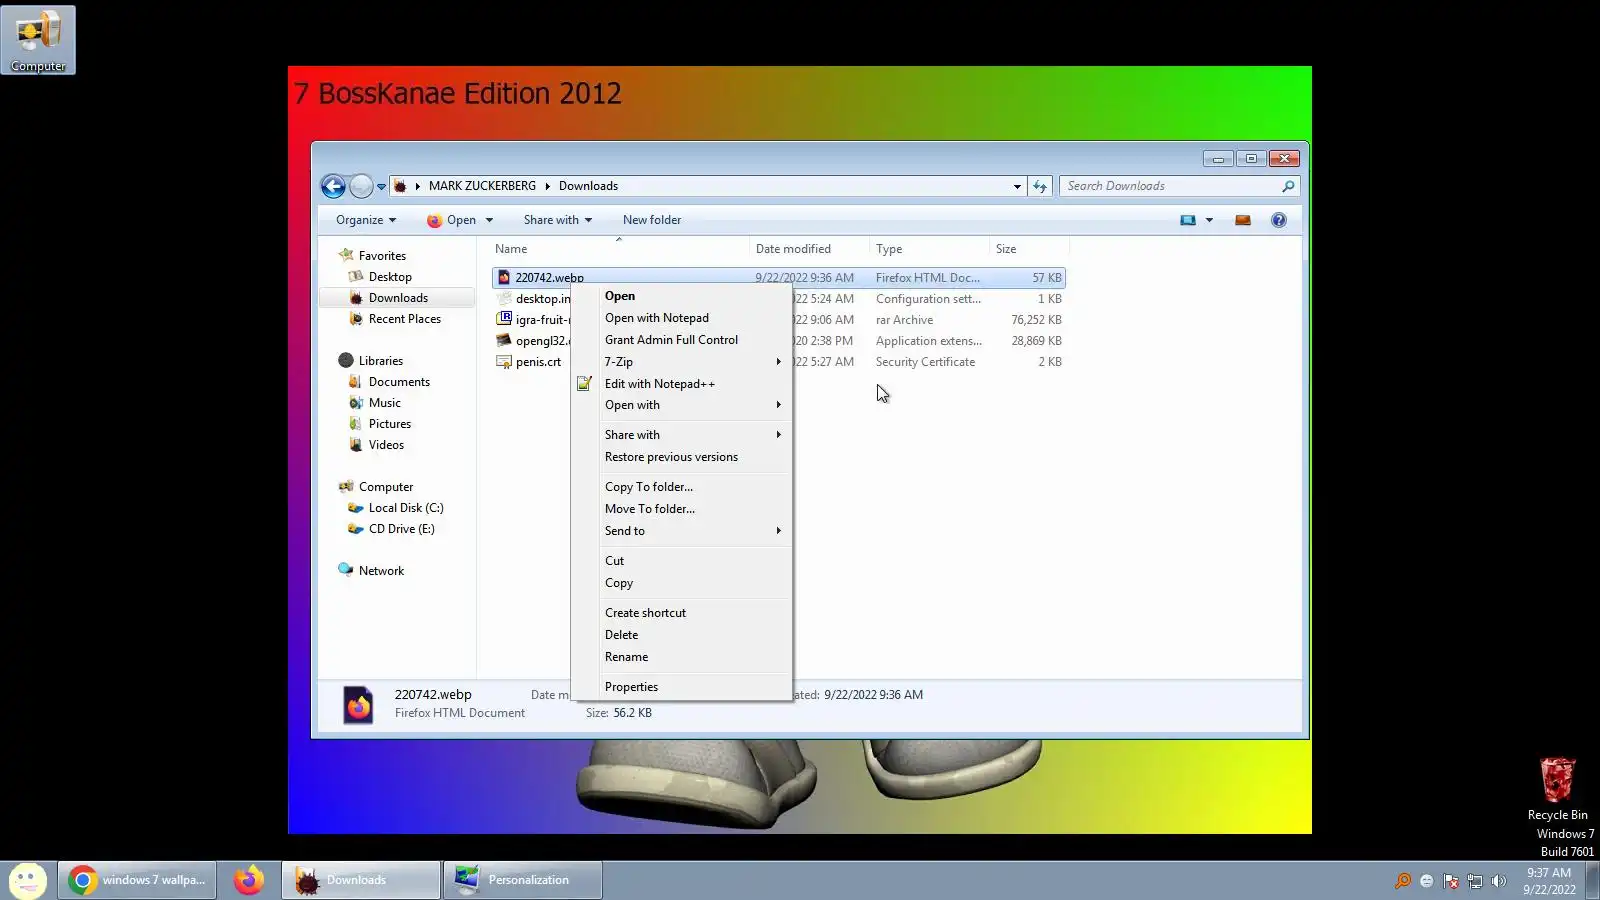Sort files by the Size column
Screen dimensions: 1600x900
pyautogui.click(x=1029, y=249)
